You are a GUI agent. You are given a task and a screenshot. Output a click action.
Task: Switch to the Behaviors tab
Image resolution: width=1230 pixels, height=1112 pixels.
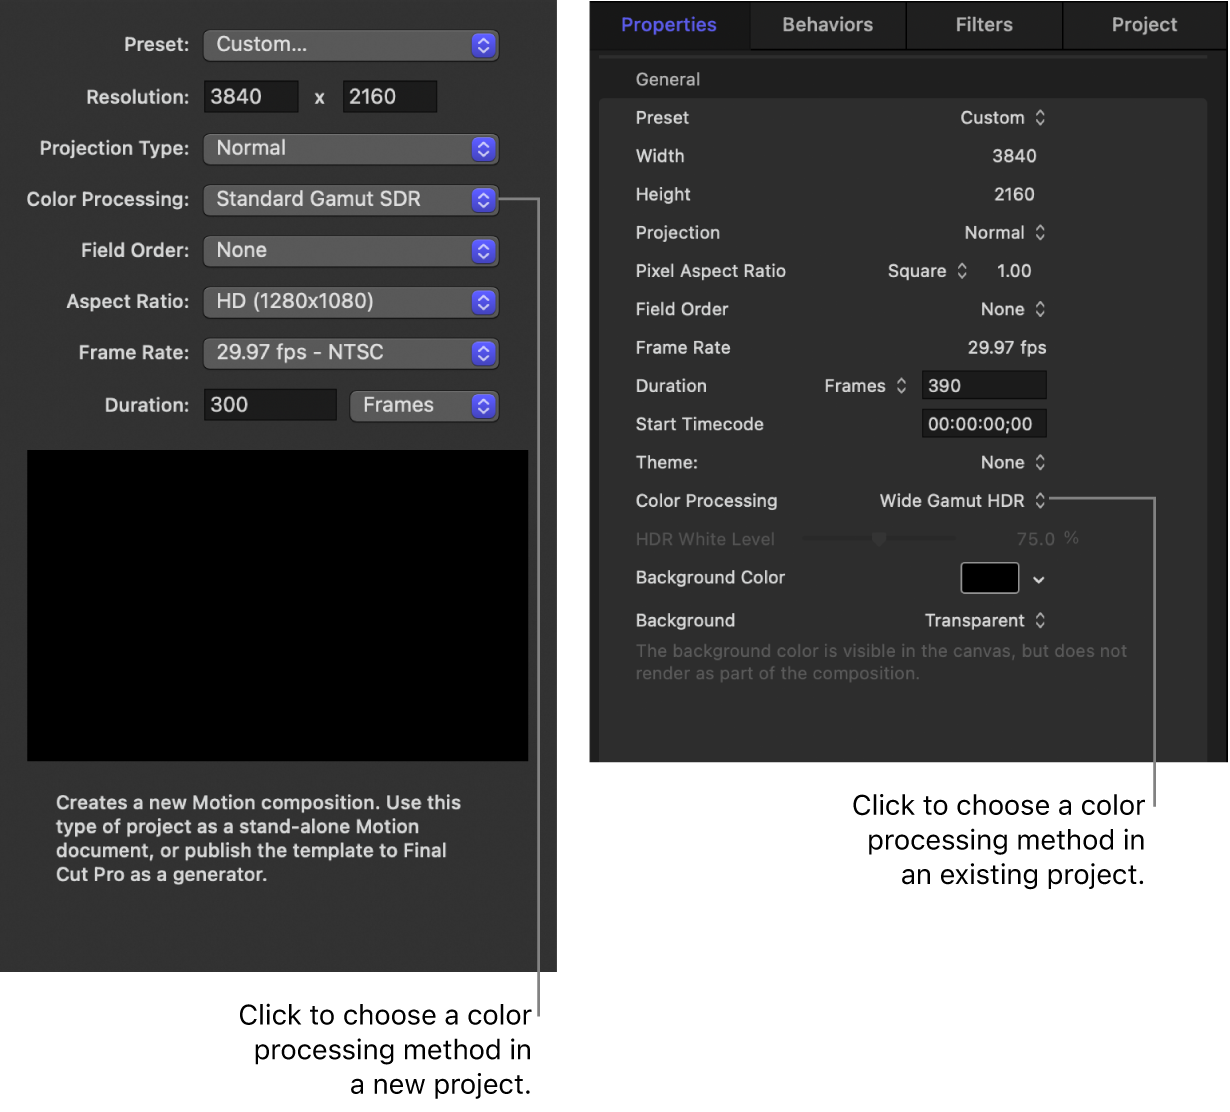coord(827,25)
